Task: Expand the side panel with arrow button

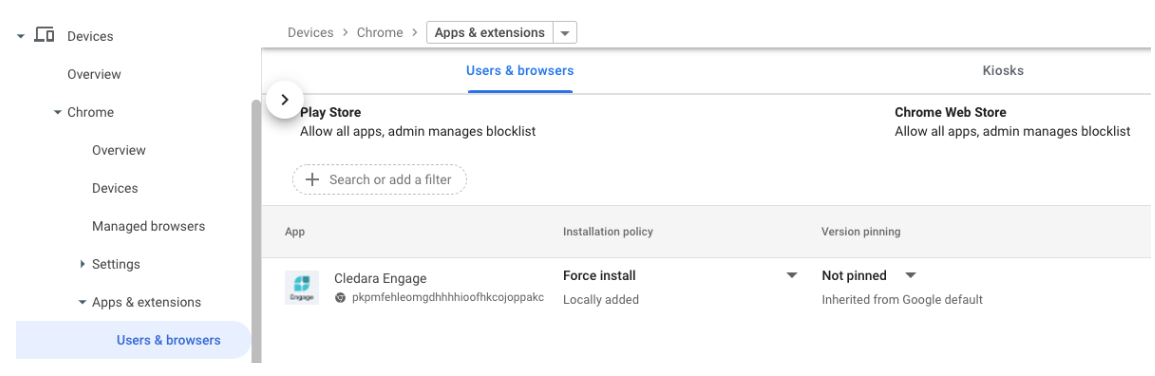Action: (x=285, y=100)
